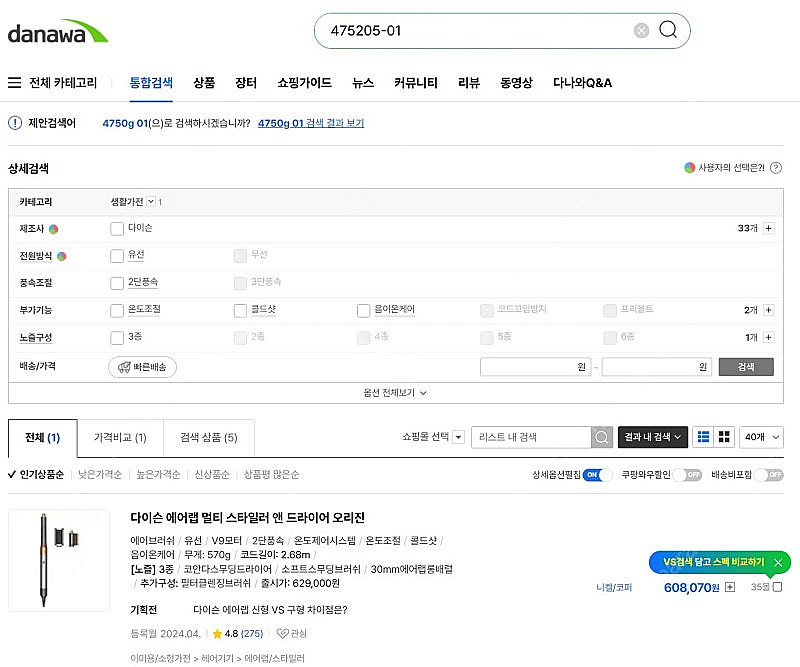This screenshot has height=667, width=800.
Task: Switch to list view layout
Action: (x=703, y=437)
